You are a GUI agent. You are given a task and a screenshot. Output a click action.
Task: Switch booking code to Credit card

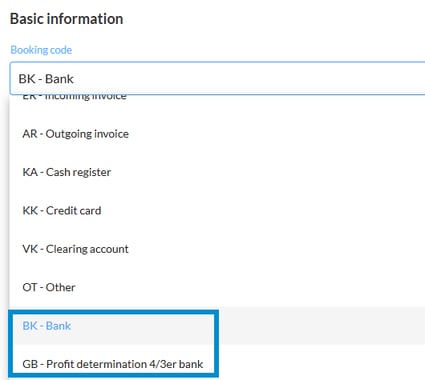[217, 210]
